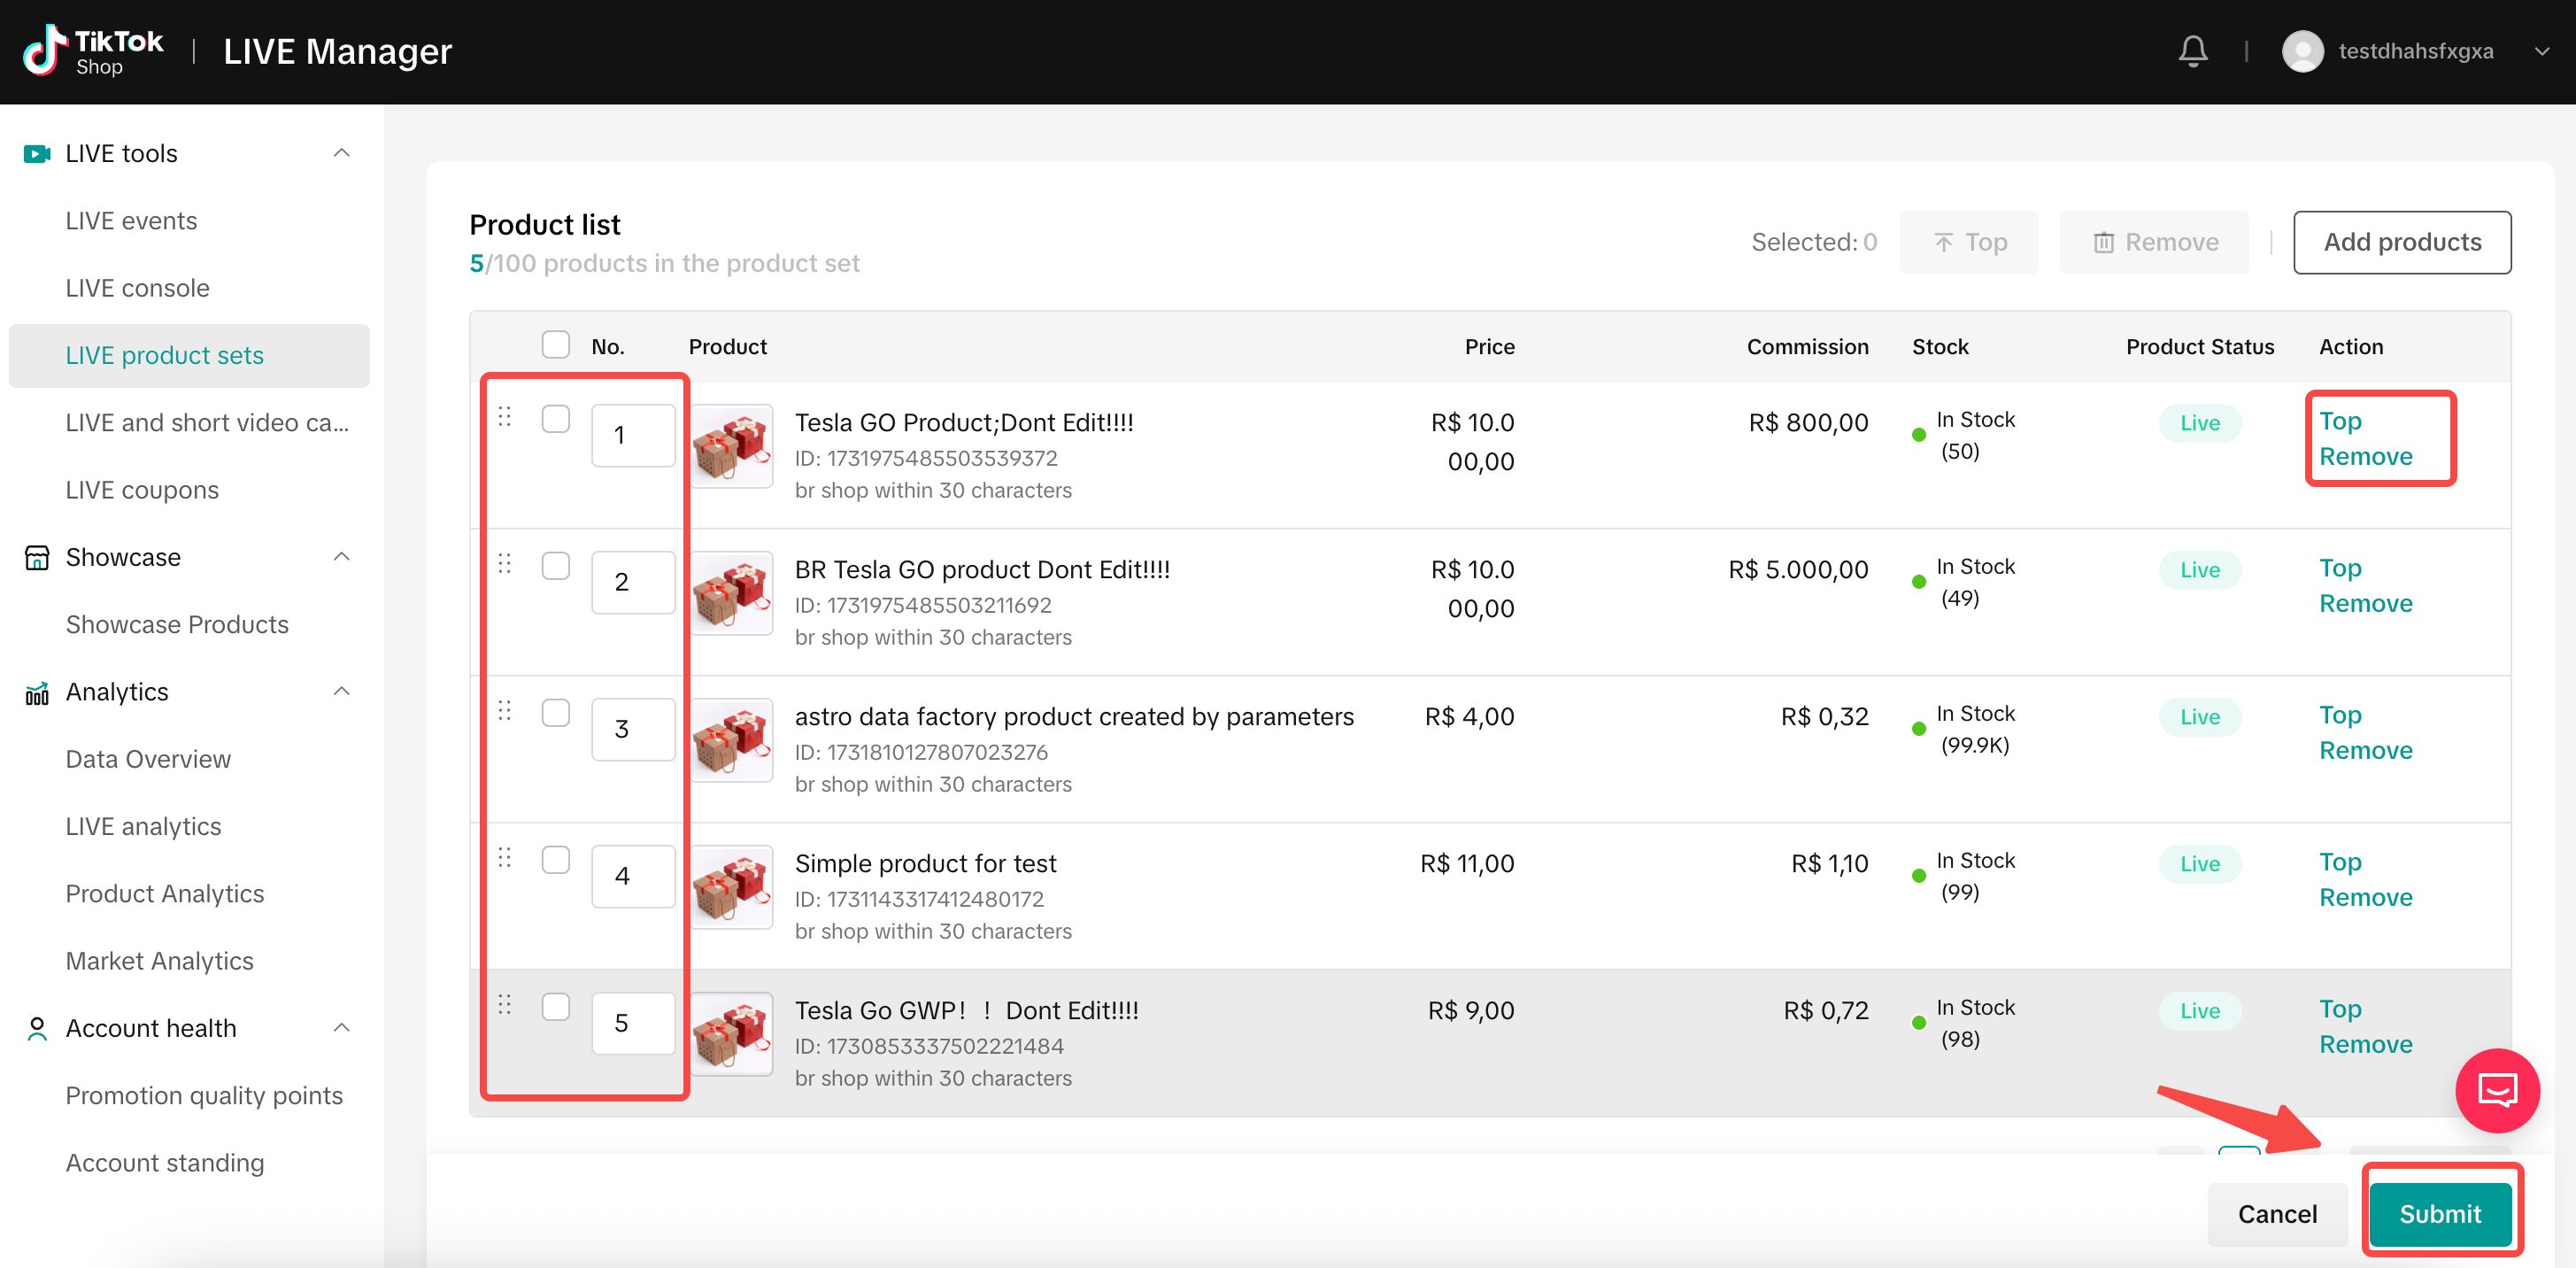Collapse the LIVE tools section
Screen dimensions: 2576x1268
point(341,153)
